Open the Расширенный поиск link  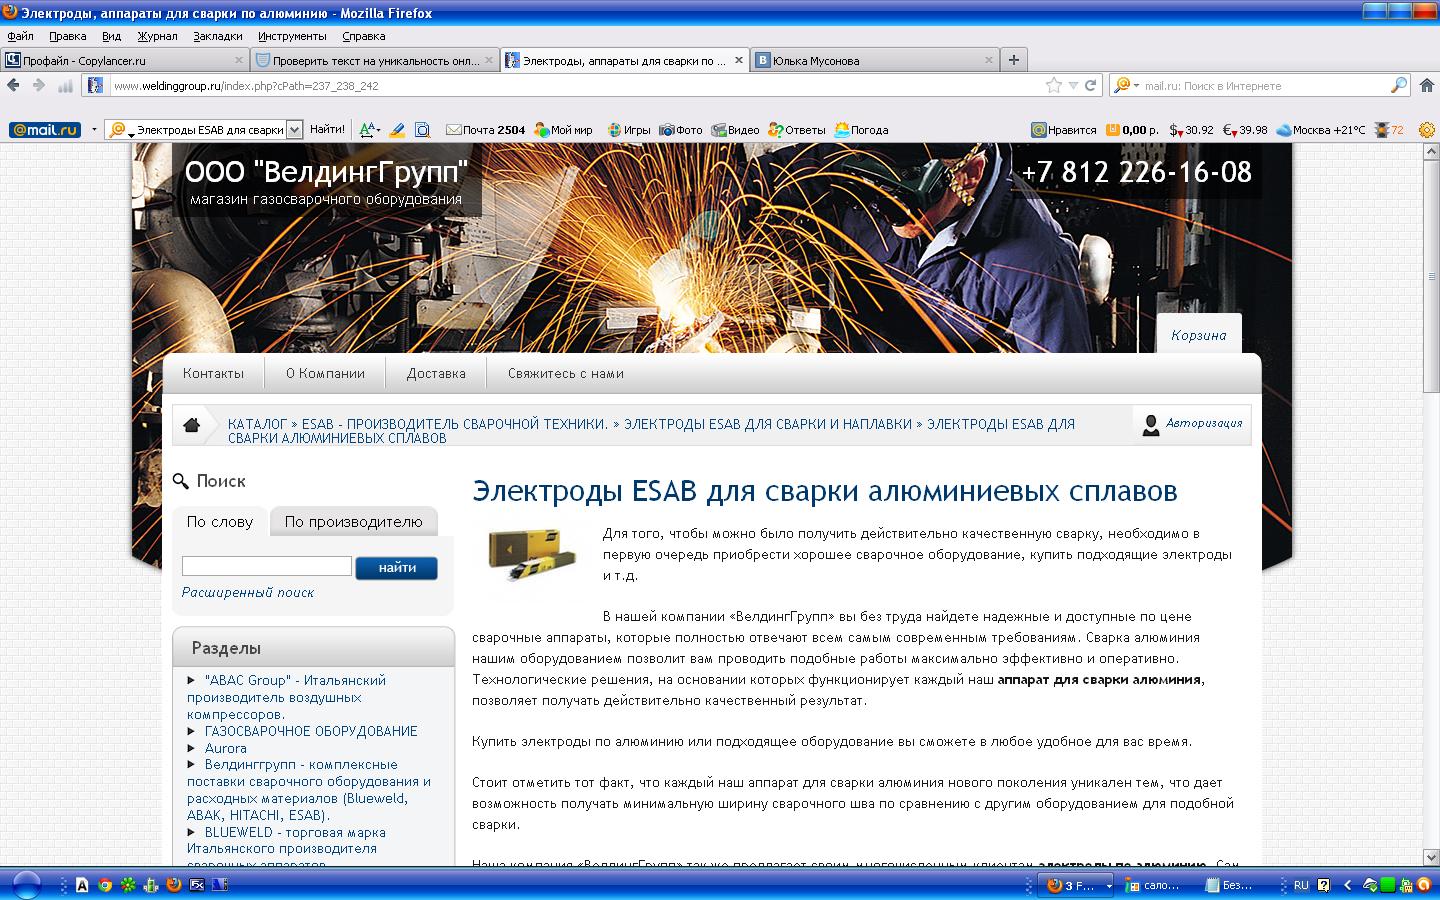248,593
